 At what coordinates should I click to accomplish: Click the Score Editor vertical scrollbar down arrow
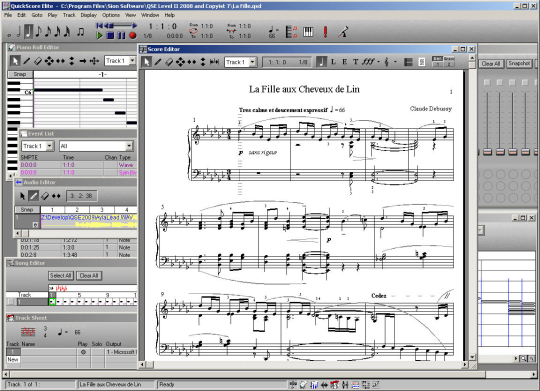pyautogui.click(x=472, y=357)
